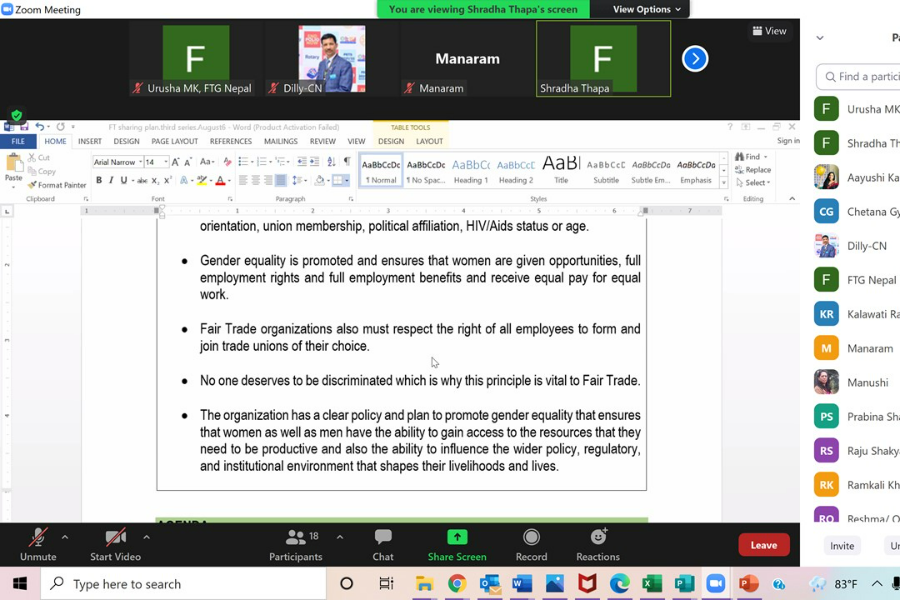900x600 pixels.
Task: Apply the Heading 1 style
Action: [470, 171]
